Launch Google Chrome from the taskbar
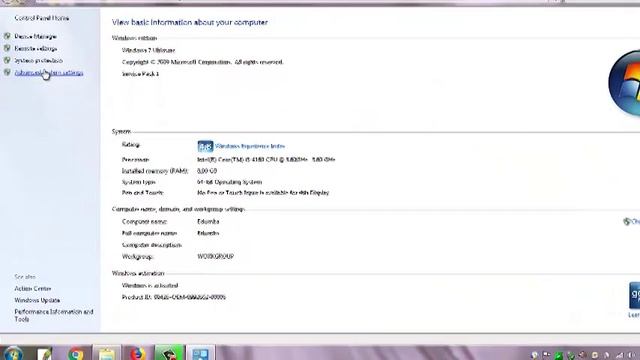Image resolution: width=640 pixels, height=360 pixels. coord(76,353)
